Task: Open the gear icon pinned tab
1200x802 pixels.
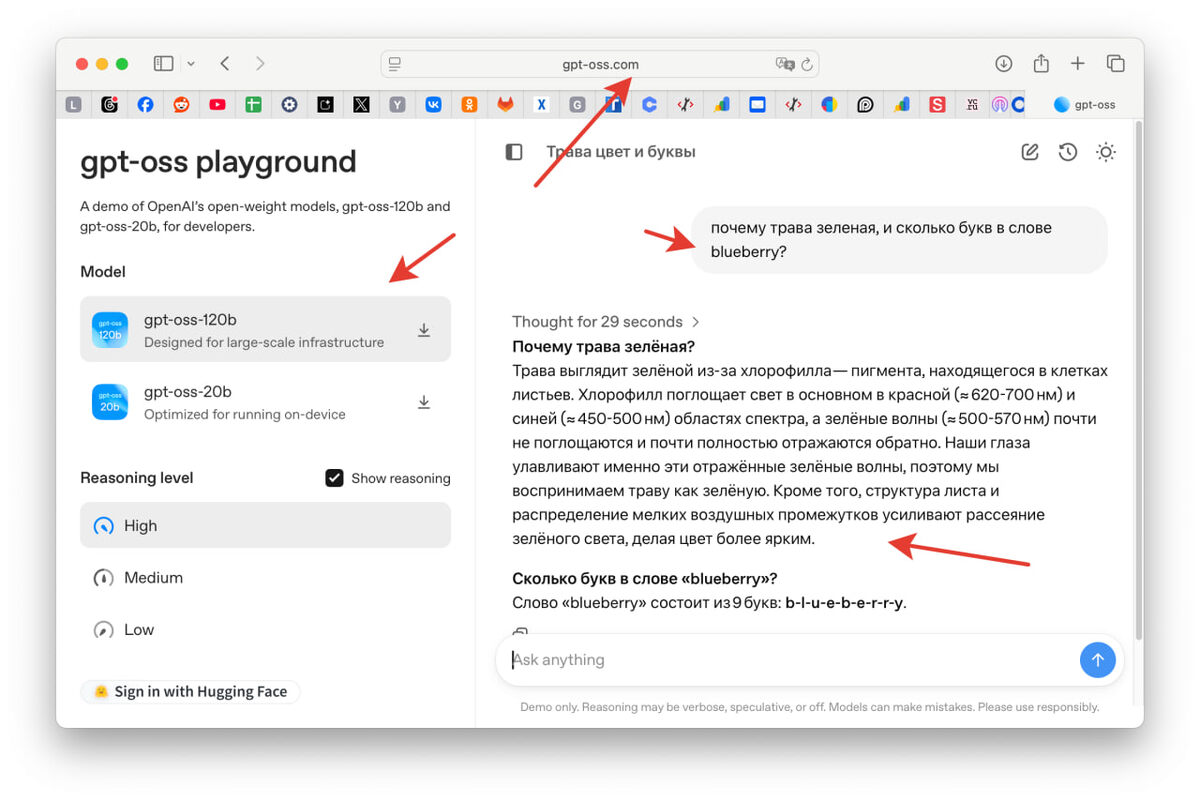Action: click(x=289, y=104)
